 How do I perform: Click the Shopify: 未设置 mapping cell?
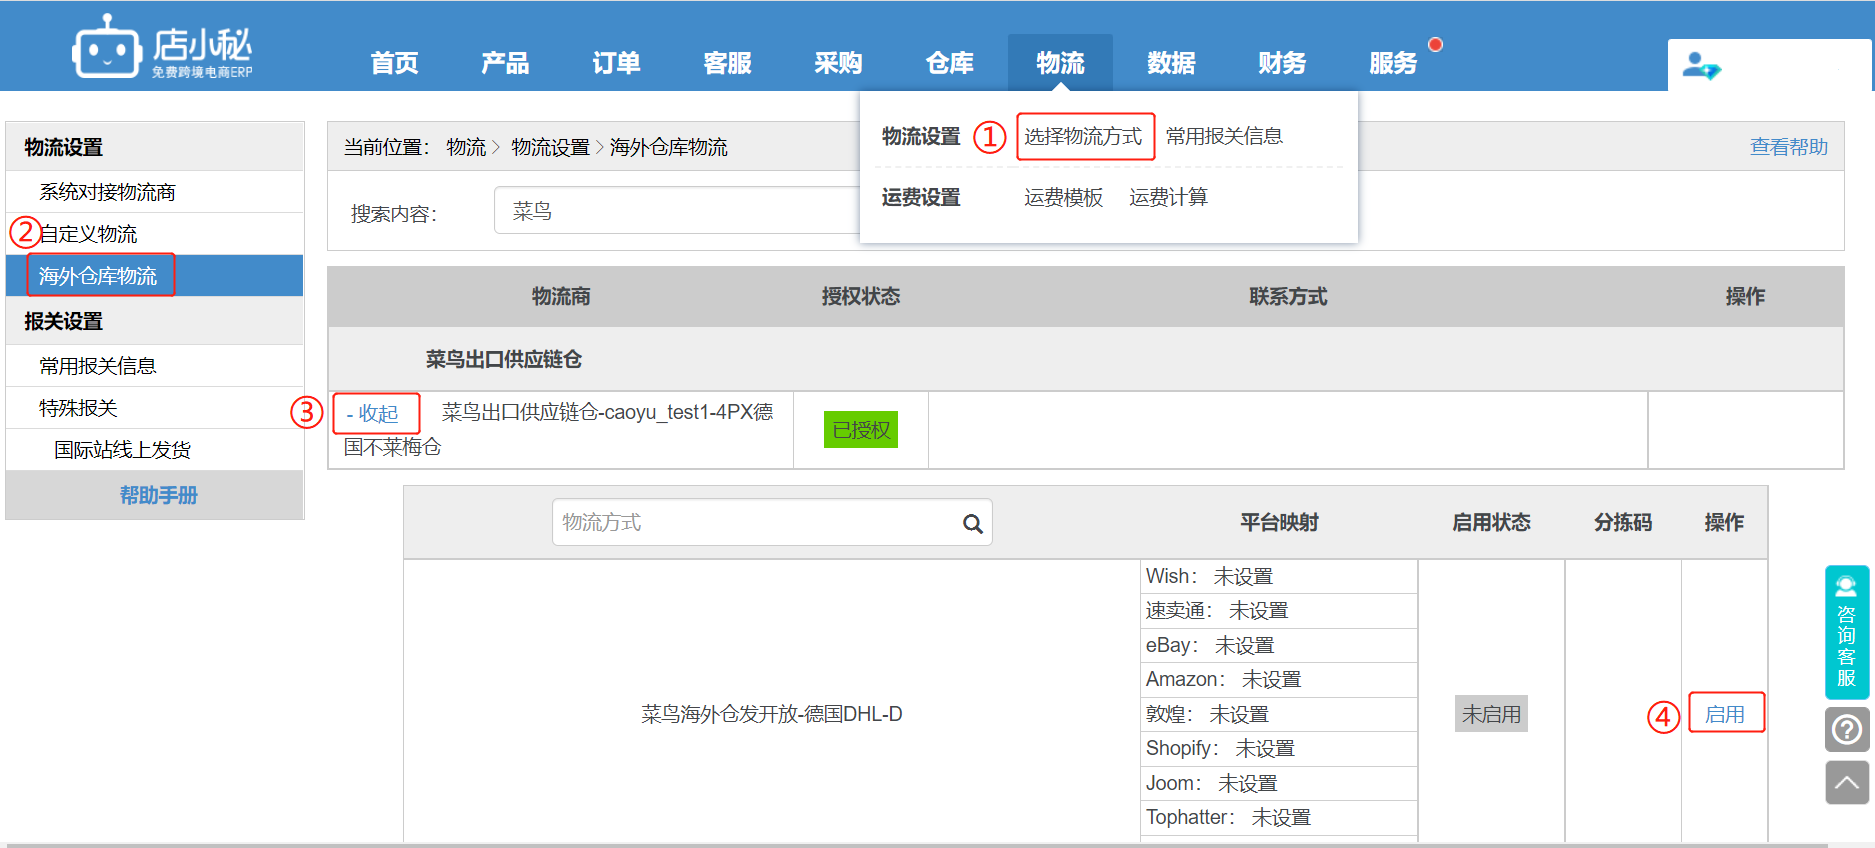pyautogui.click(x=1279, y=749)
